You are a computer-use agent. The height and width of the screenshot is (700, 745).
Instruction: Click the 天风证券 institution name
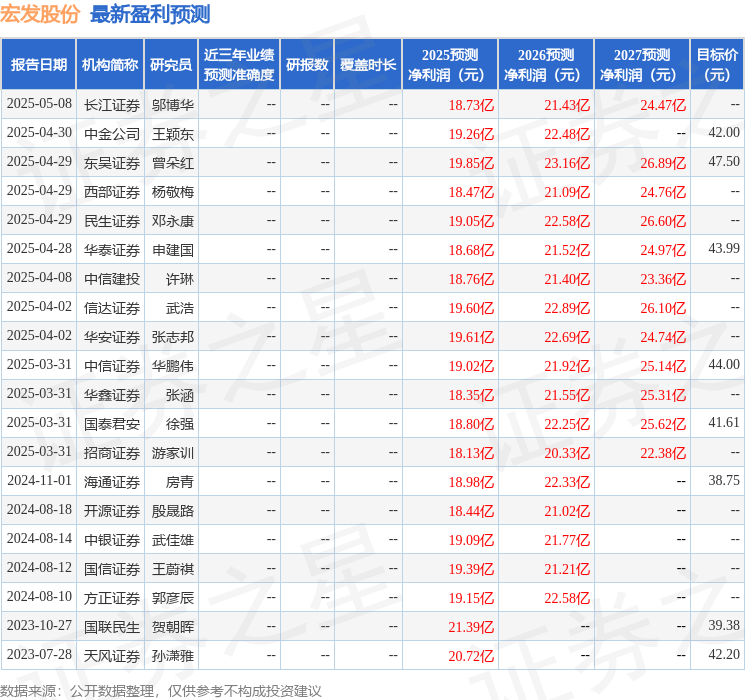coord(110,655)
